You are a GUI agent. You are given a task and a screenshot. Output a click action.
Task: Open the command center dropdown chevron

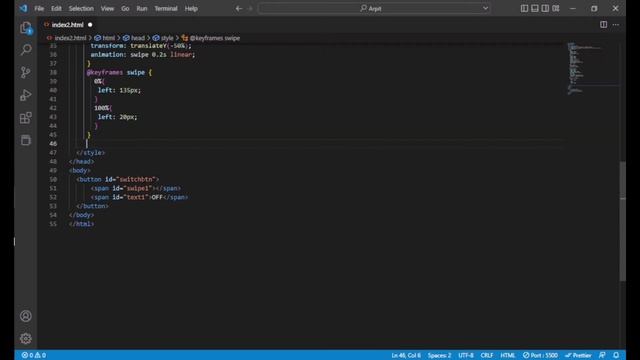(485, 8)
